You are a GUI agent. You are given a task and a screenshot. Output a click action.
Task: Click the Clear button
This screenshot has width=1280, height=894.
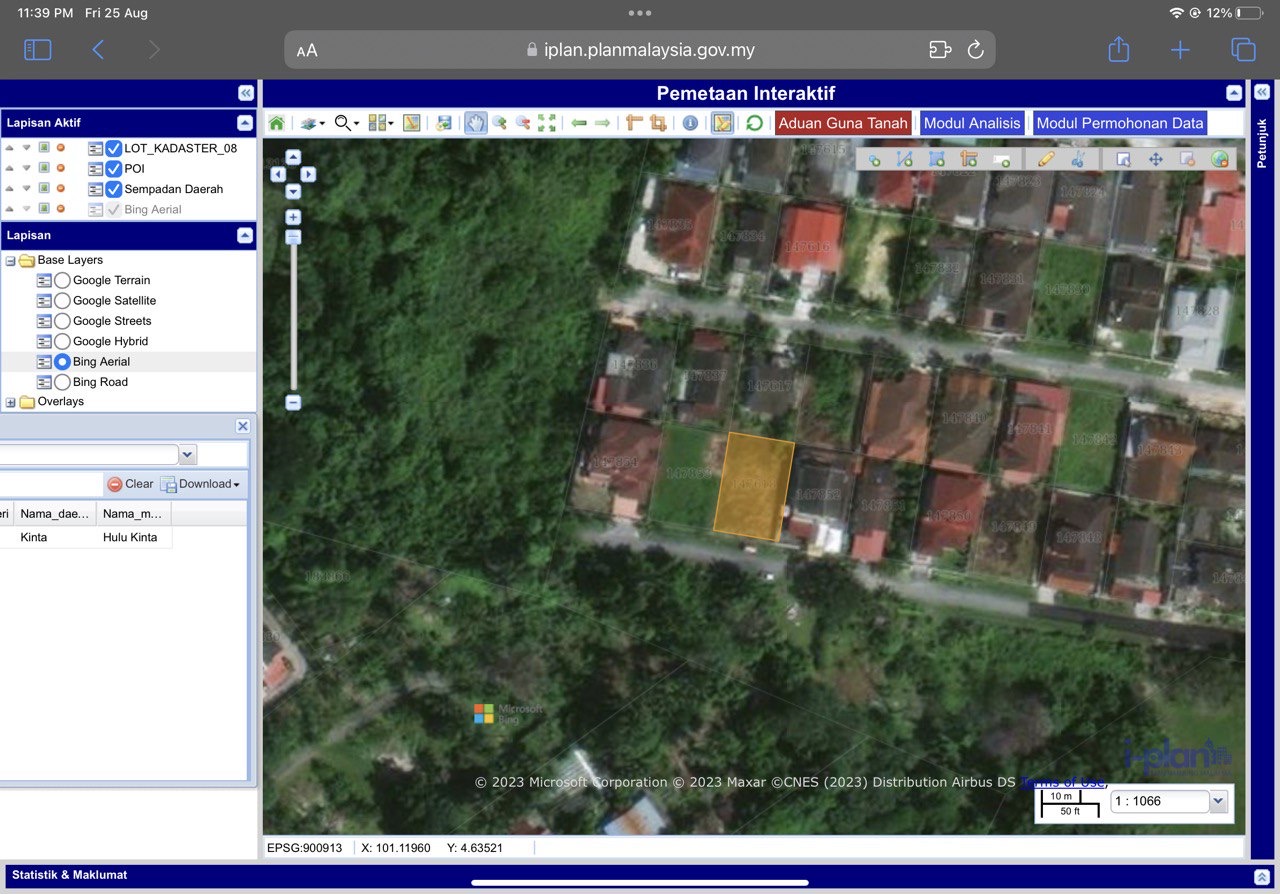130,484
